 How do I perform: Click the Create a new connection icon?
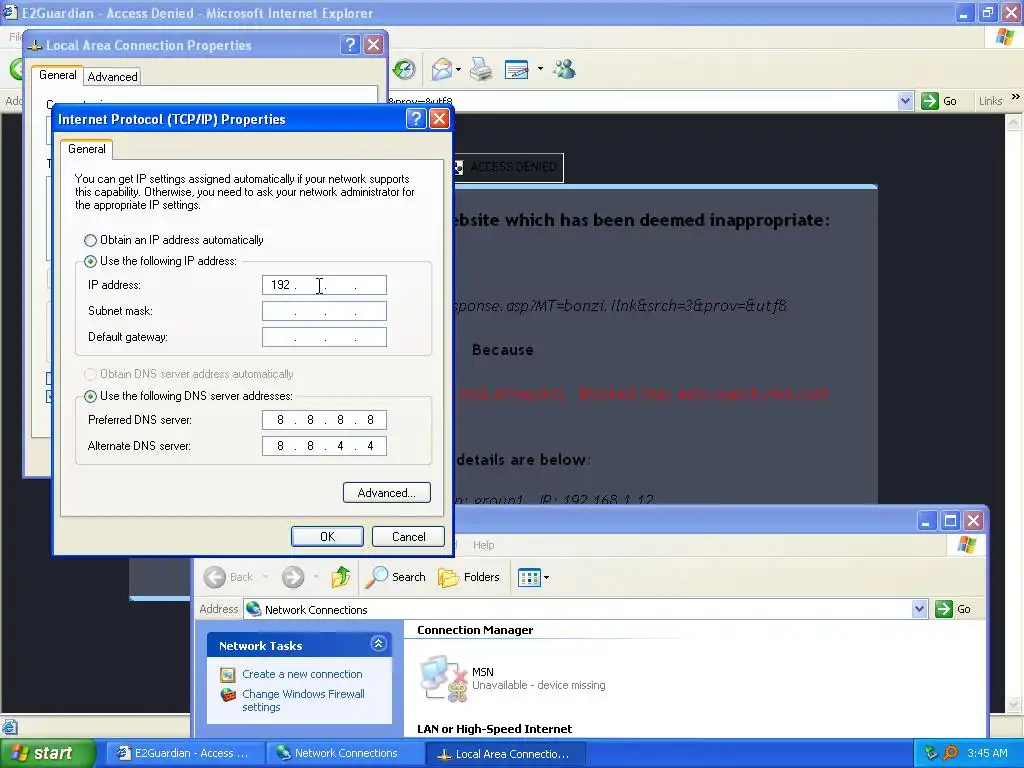click(x=227, y=675)
